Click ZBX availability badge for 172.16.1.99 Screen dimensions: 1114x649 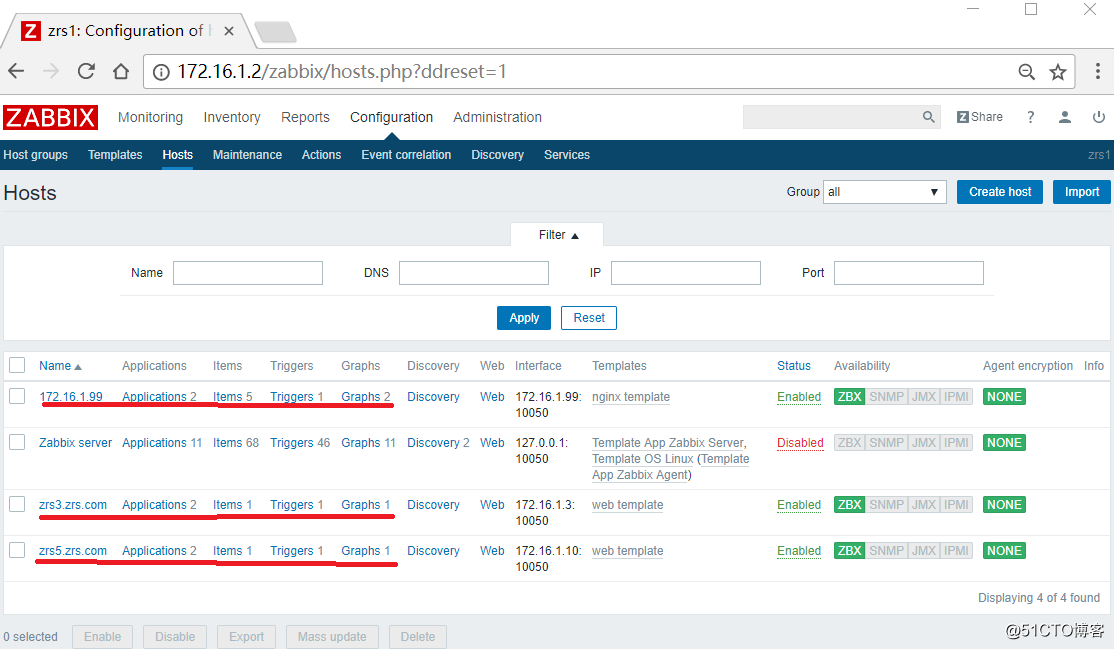[x=849, y=397]
